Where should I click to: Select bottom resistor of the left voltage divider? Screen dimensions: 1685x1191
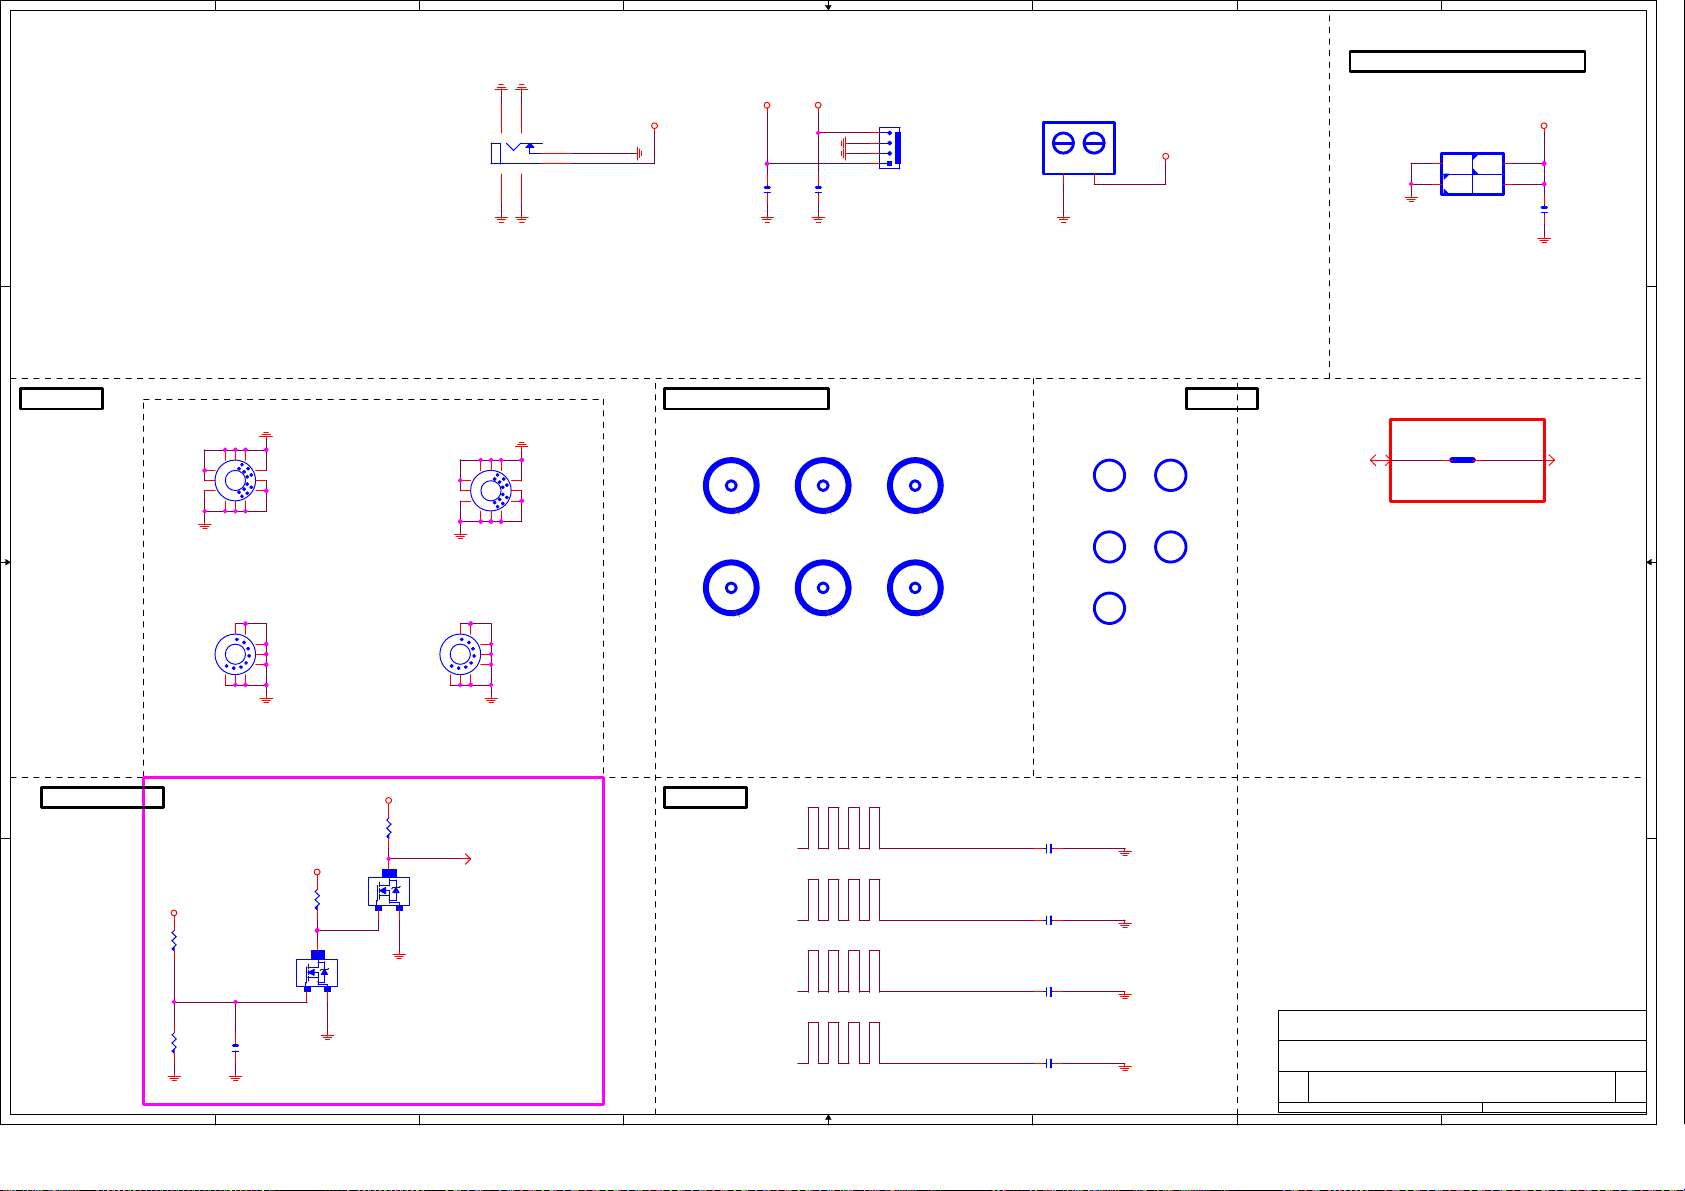point(174,1043)
